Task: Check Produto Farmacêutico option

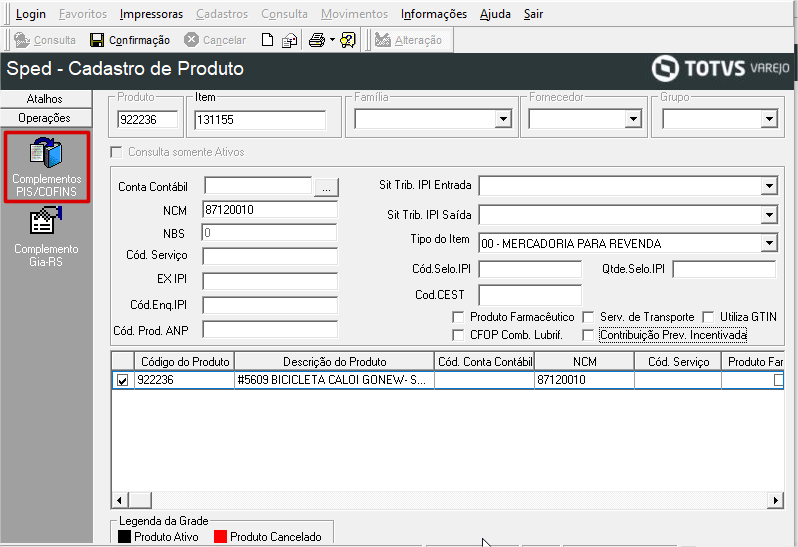Action: tap(458, 318)
